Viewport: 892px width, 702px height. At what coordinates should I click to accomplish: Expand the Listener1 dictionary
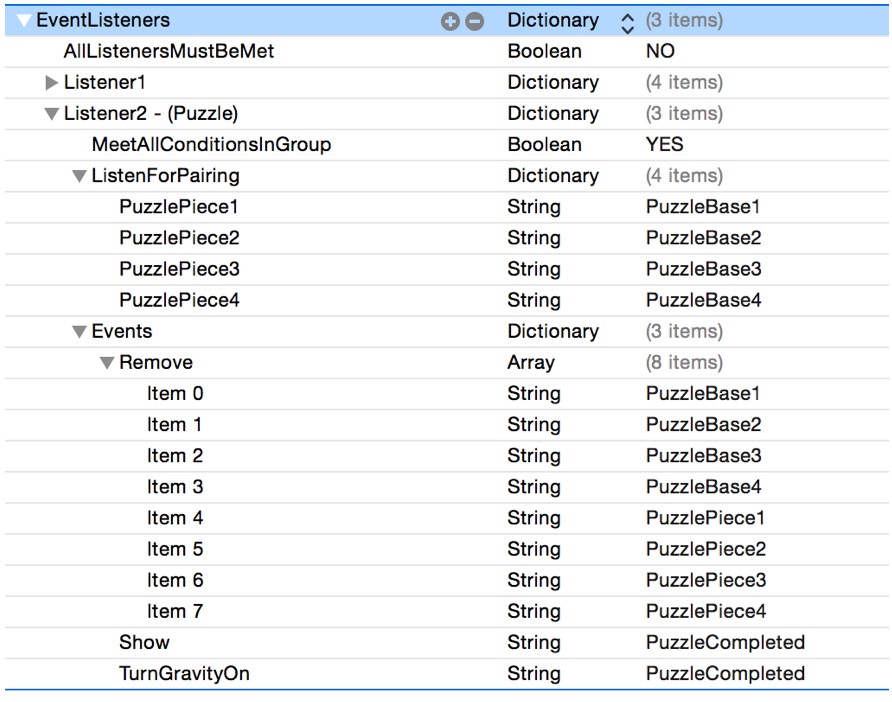pos(52,83)
